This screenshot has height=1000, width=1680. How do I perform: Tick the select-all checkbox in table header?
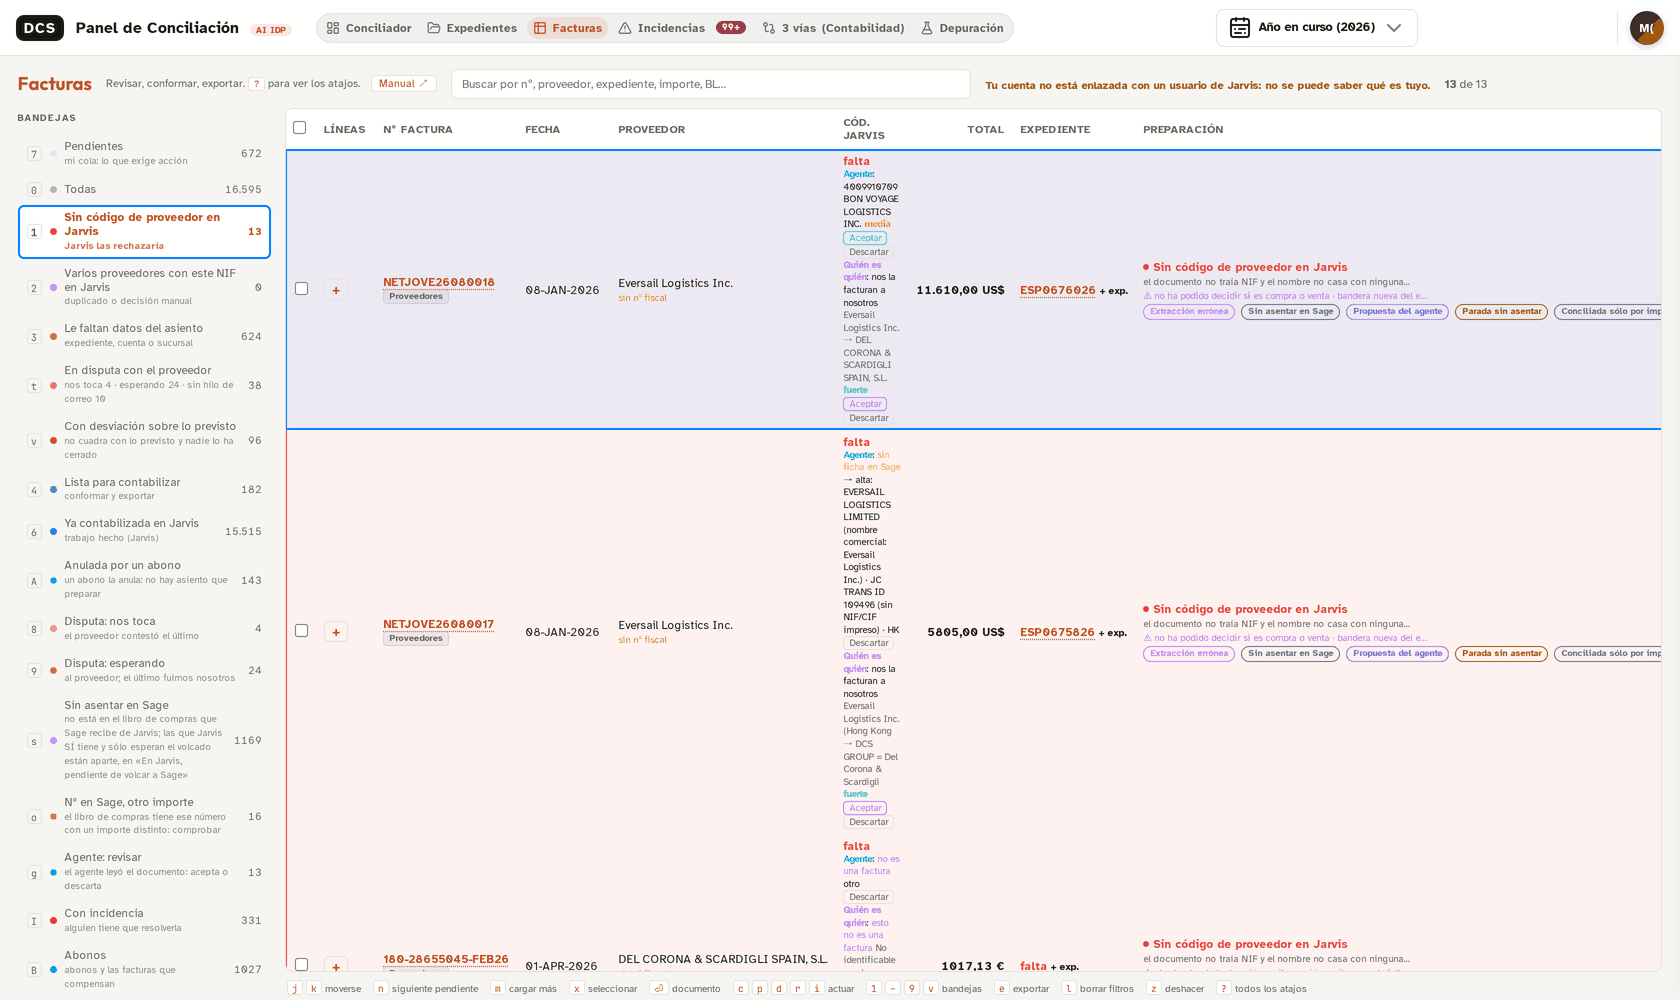[299, 127]
